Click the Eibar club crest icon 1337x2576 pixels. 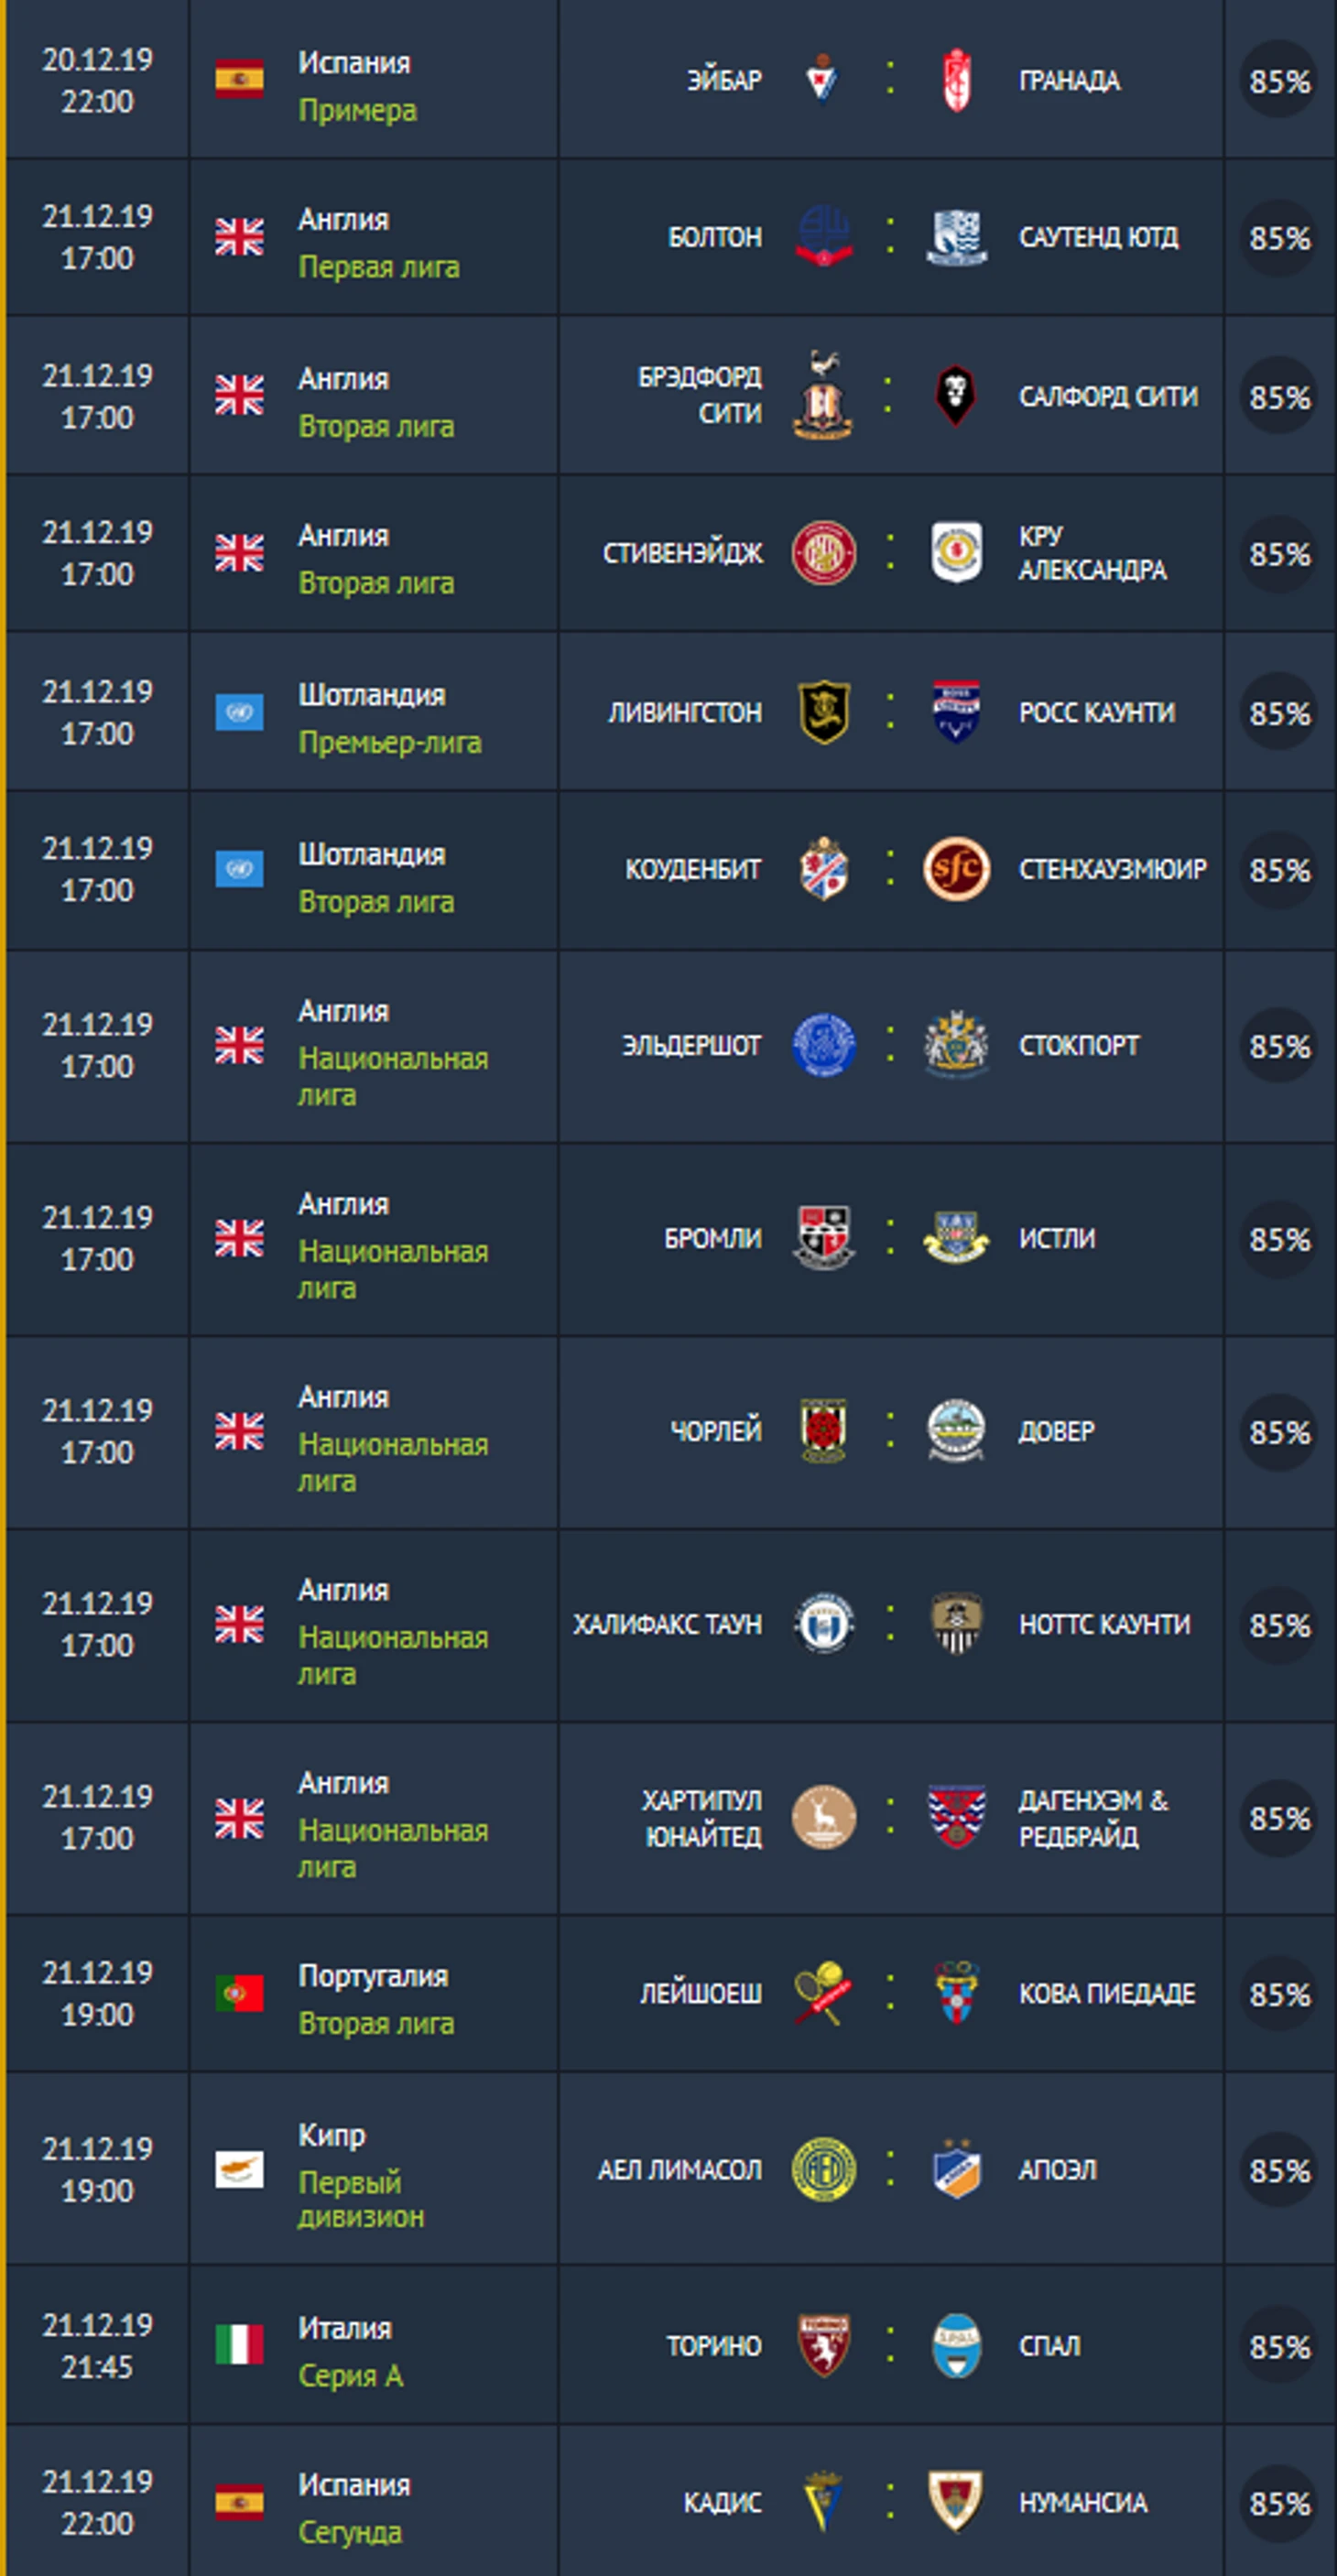pyautogui.click(x=822, y=80)
